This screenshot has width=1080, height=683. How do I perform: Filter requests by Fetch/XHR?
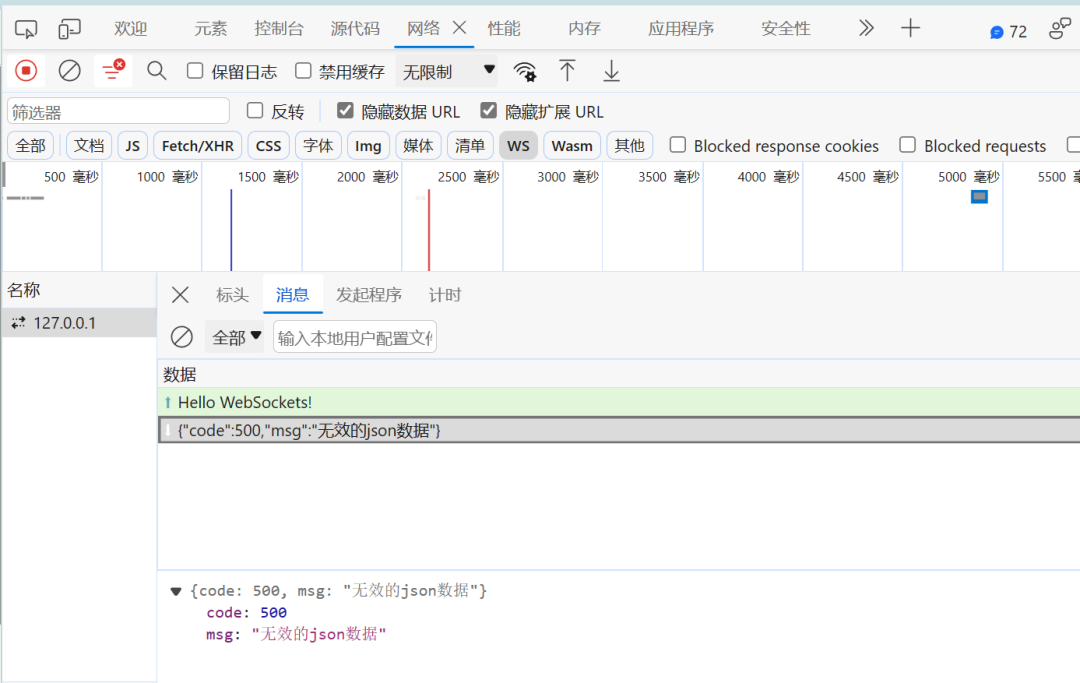pos(197,145)
